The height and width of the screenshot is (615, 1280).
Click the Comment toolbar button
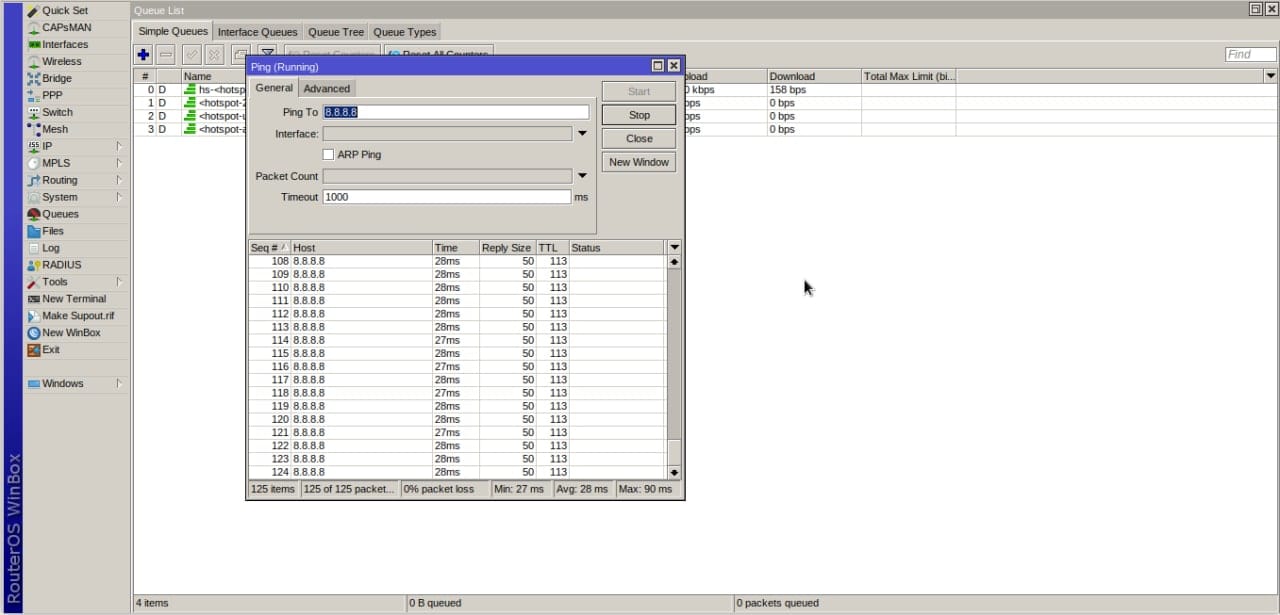(x=241, y=54)
